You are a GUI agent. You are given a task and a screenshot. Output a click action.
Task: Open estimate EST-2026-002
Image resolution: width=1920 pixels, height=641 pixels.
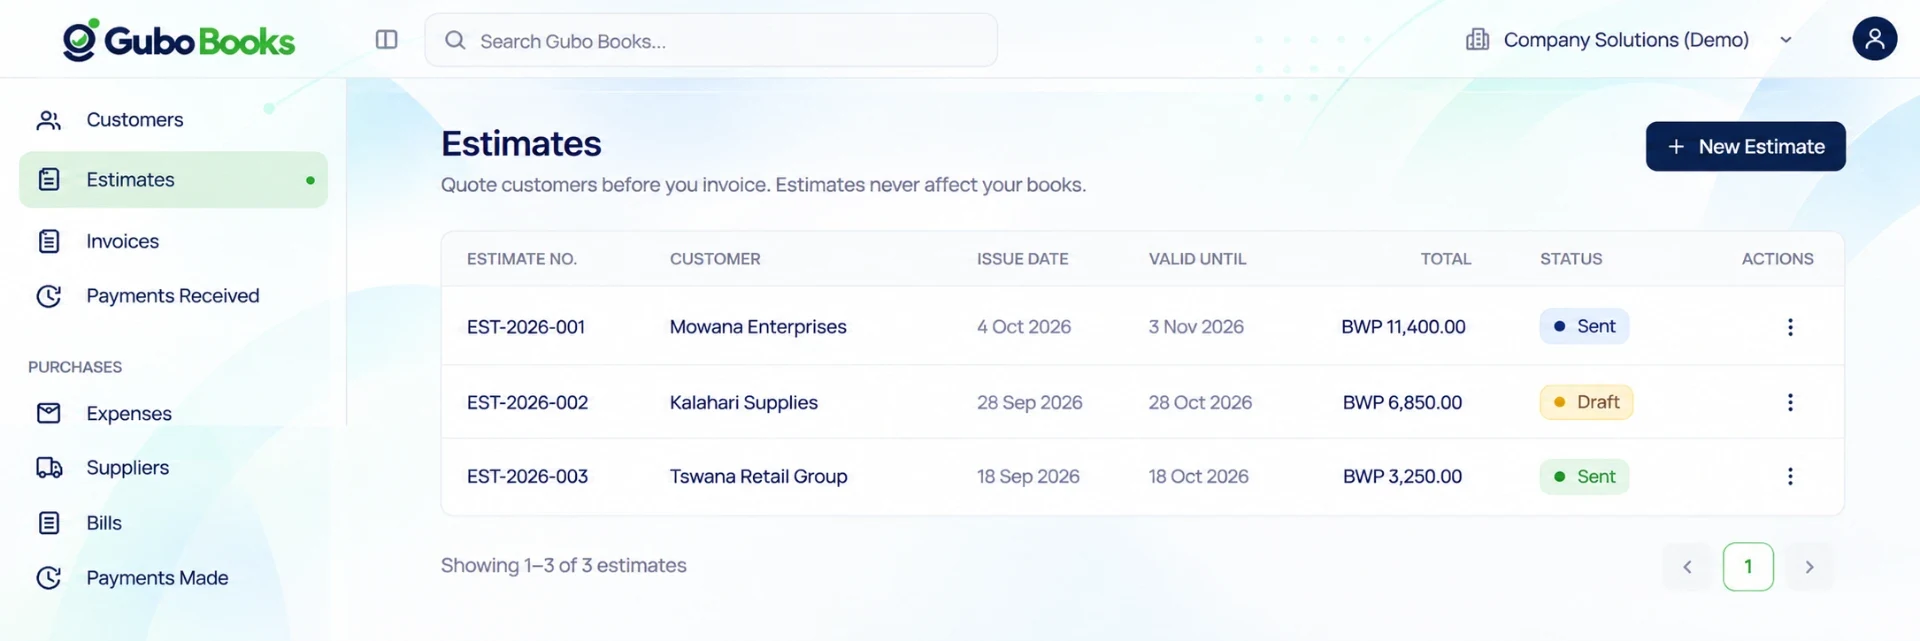coord(527,402)
